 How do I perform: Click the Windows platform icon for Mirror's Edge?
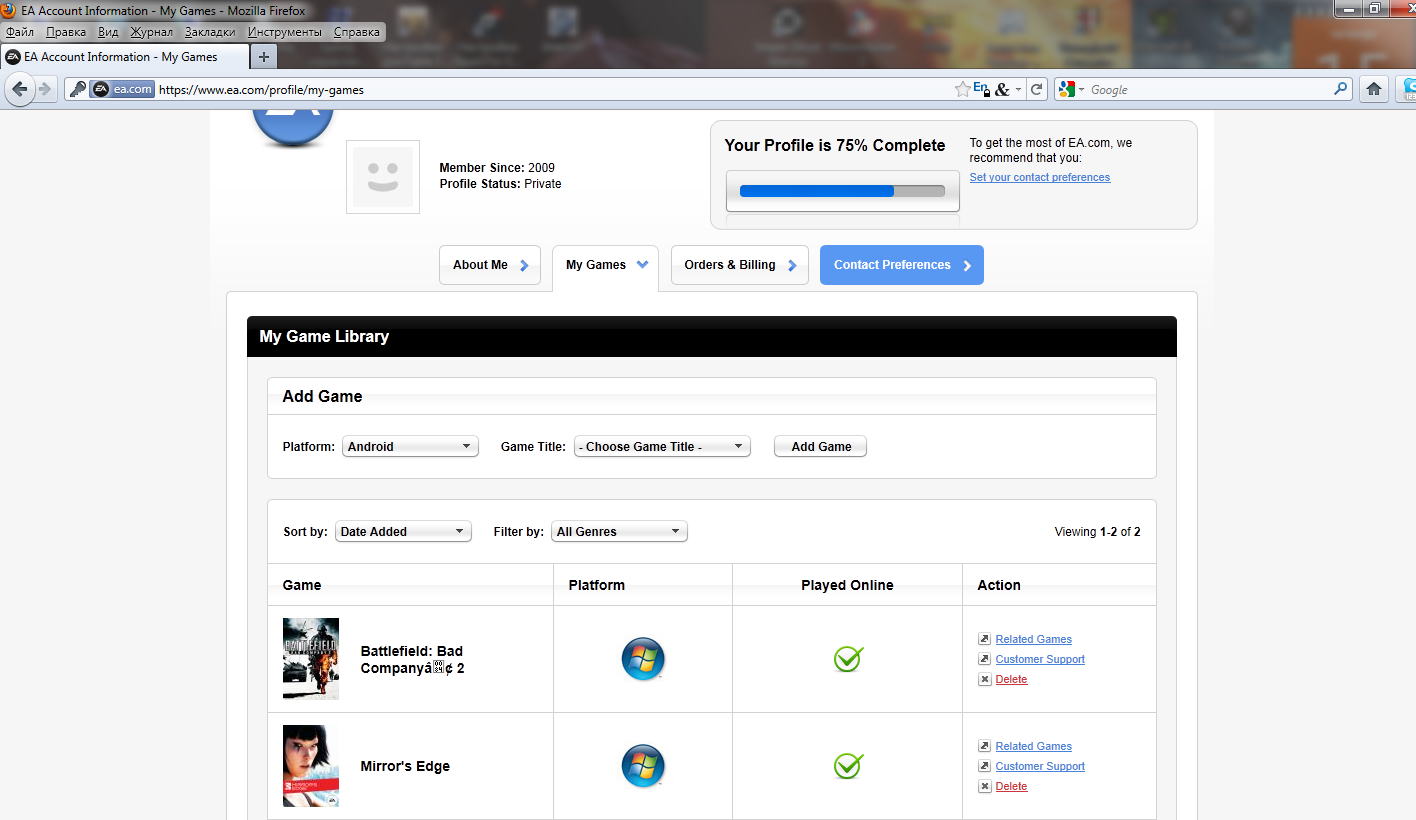[x=643, y=766]
